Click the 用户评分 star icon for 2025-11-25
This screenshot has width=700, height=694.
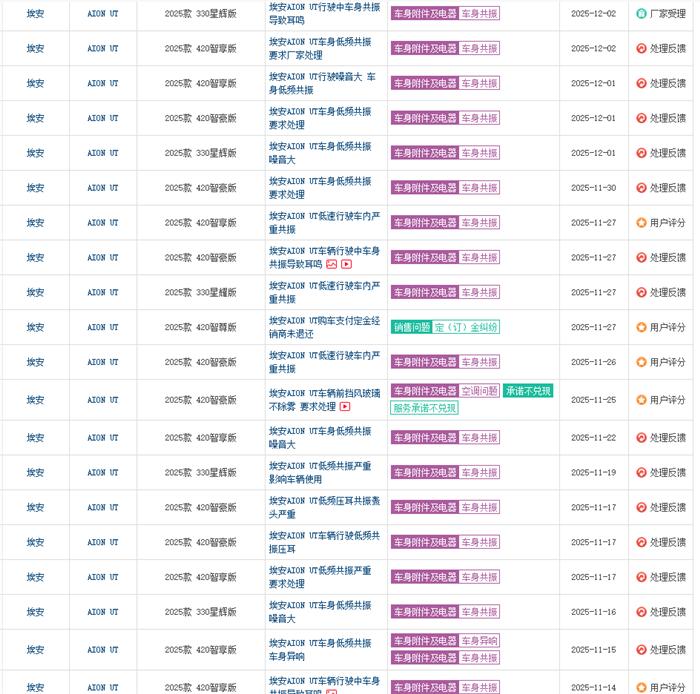pyautogui.click(x=641, y=400)
